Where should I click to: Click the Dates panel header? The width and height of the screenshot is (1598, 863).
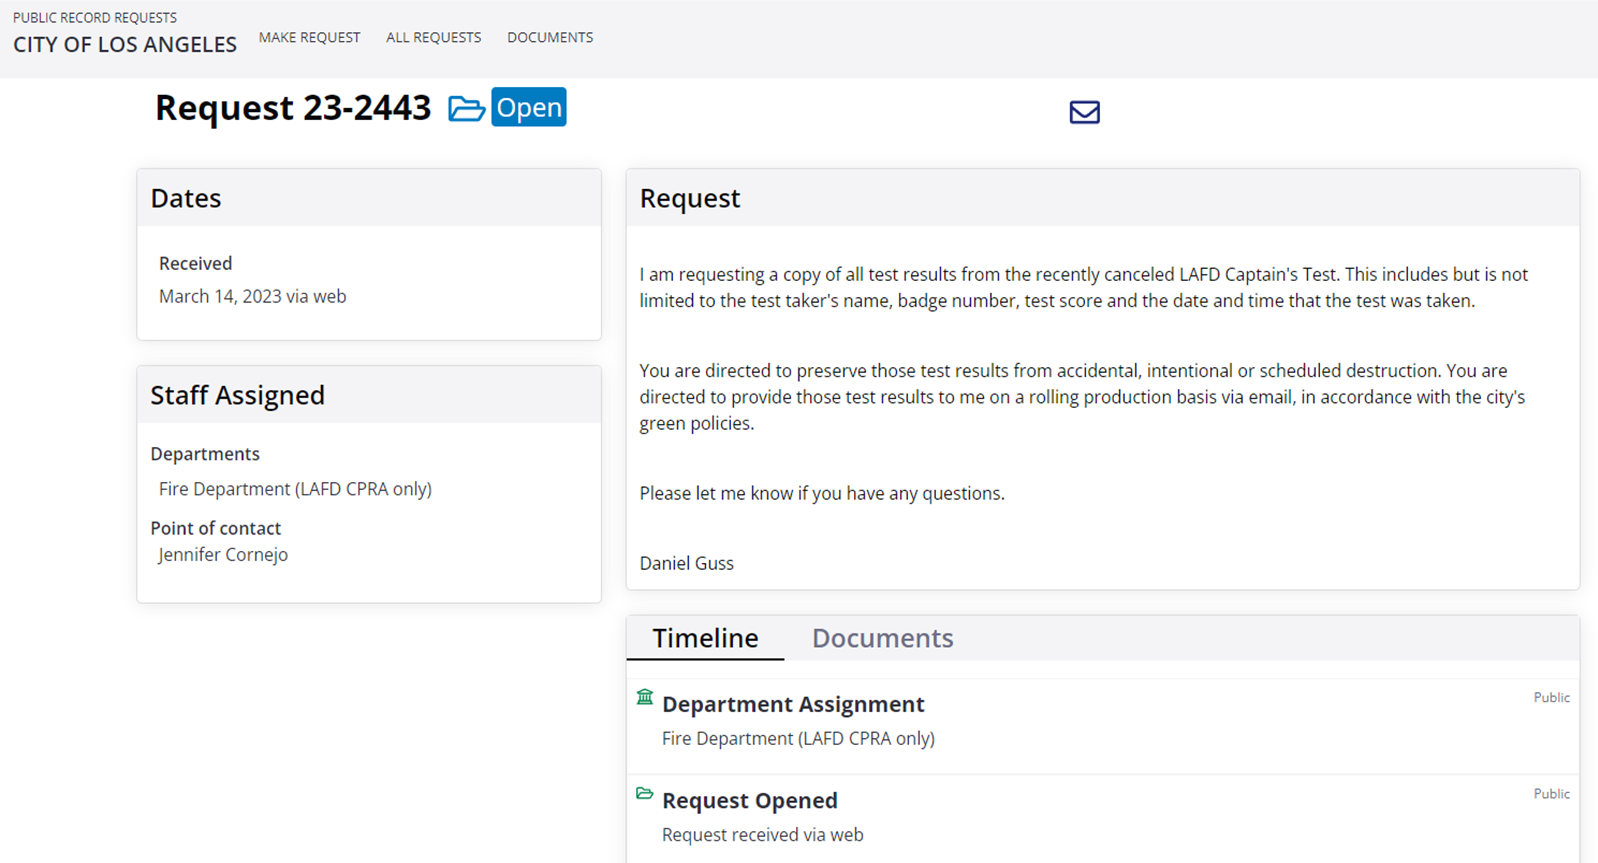[369, 198]
